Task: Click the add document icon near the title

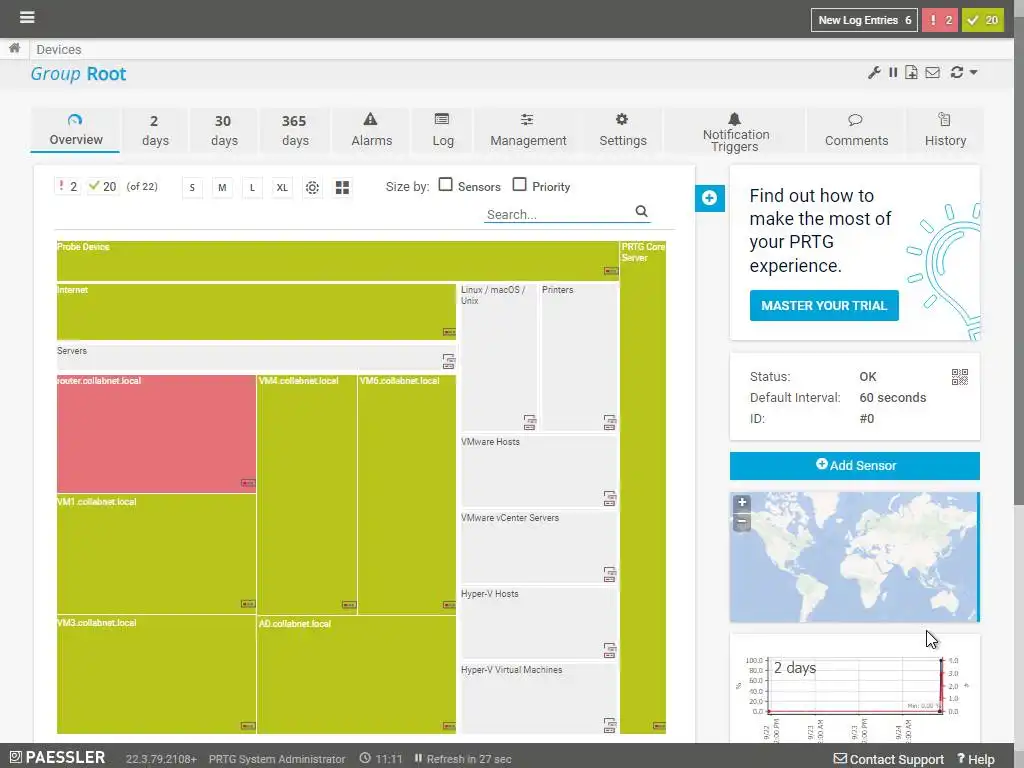Action: pyautogui.click(x=911, y=72)
